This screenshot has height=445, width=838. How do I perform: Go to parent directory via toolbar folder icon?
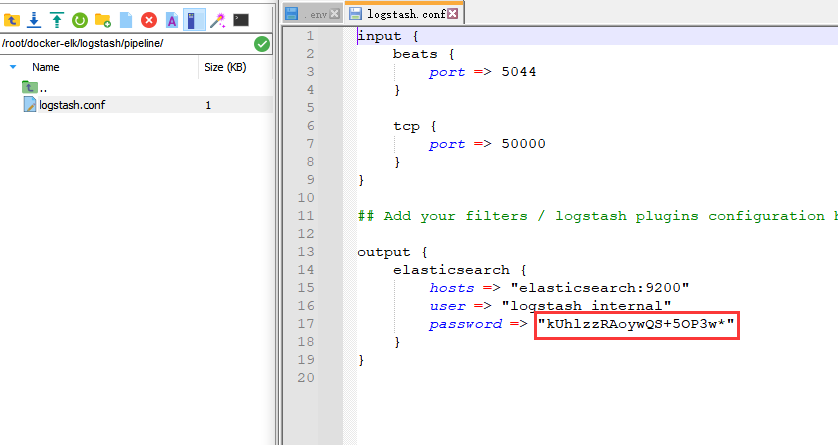pos(12,20)
